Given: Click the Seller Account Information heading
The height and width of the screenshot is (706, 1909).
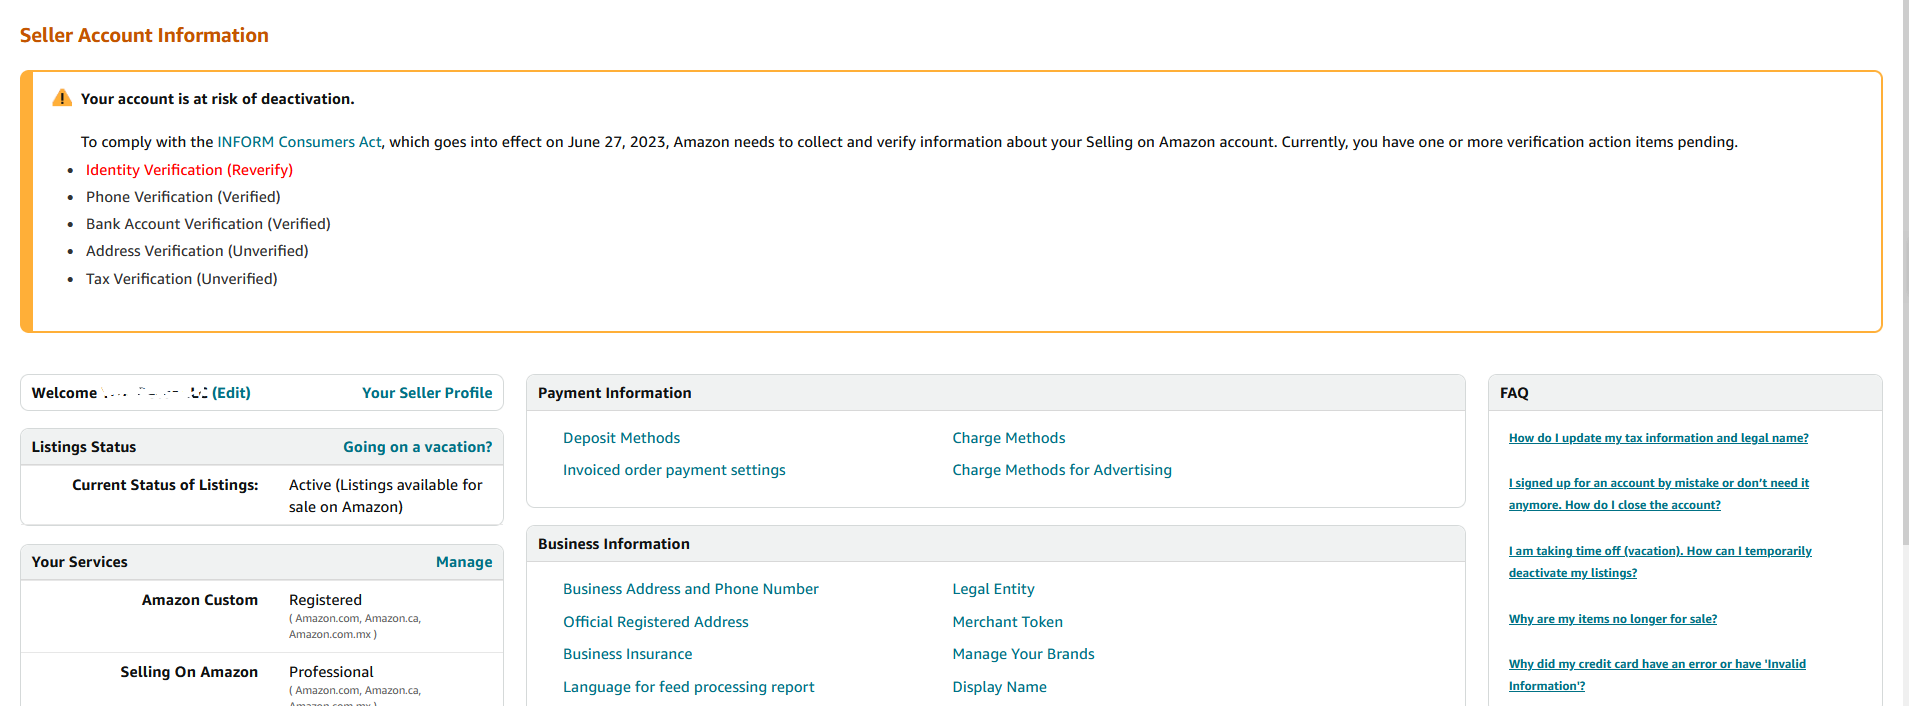Looking at the screenshot, I should click(x=144, y=35).
